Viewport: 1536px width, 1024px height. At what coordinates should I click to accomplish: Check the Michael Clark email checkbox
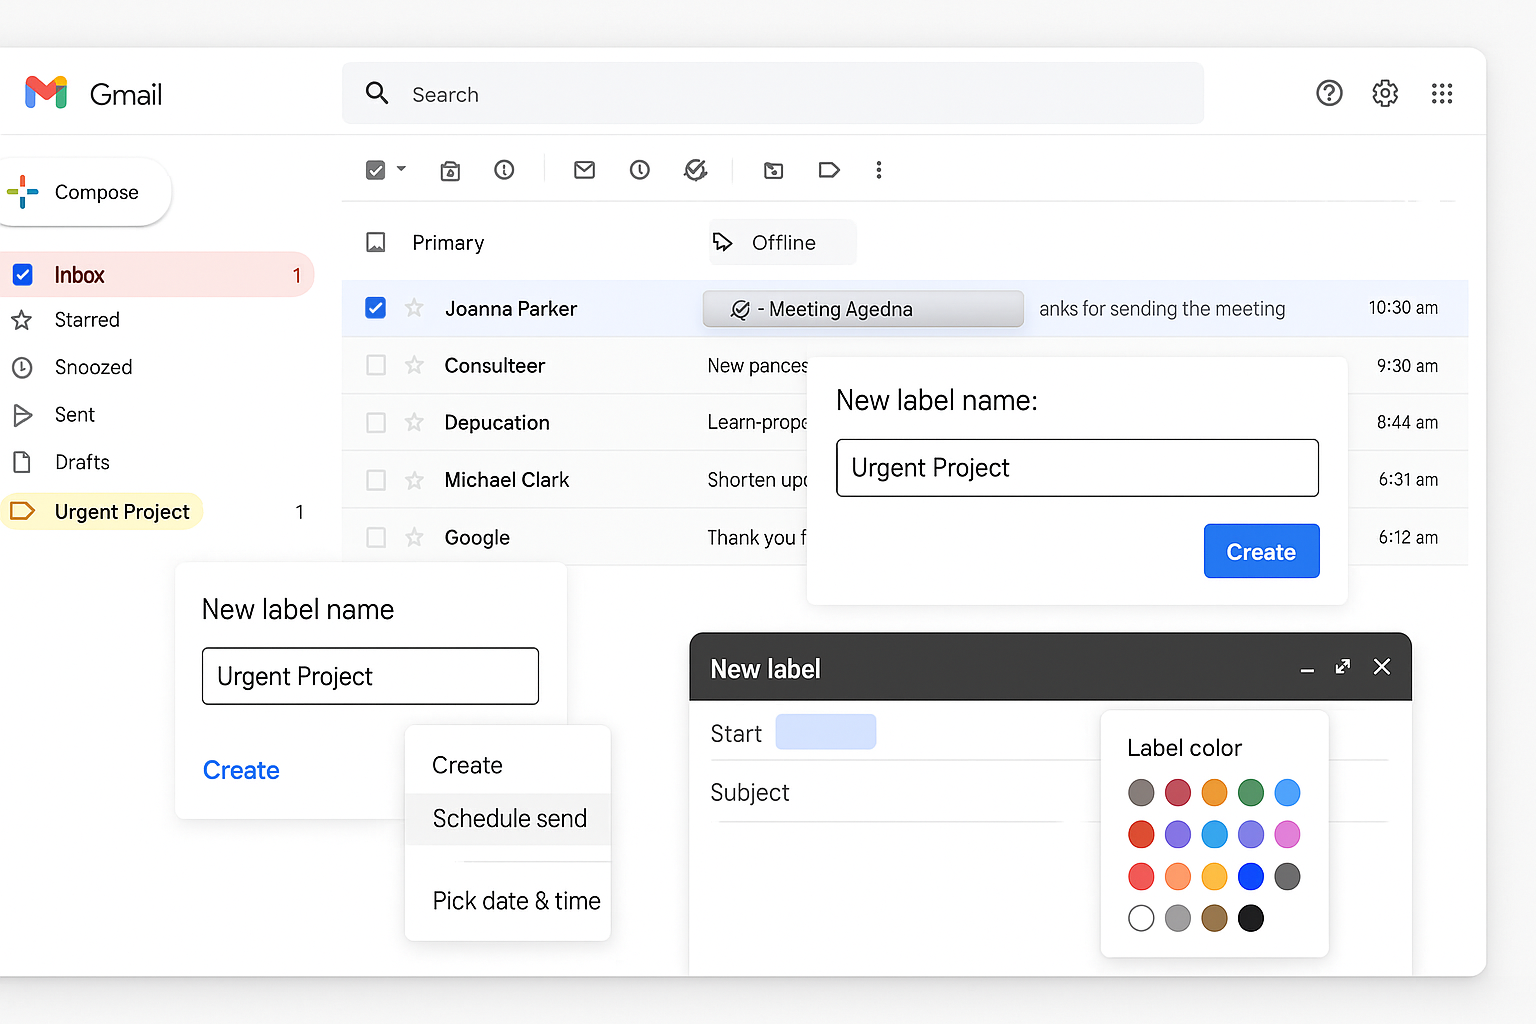[x=376, y=480]
